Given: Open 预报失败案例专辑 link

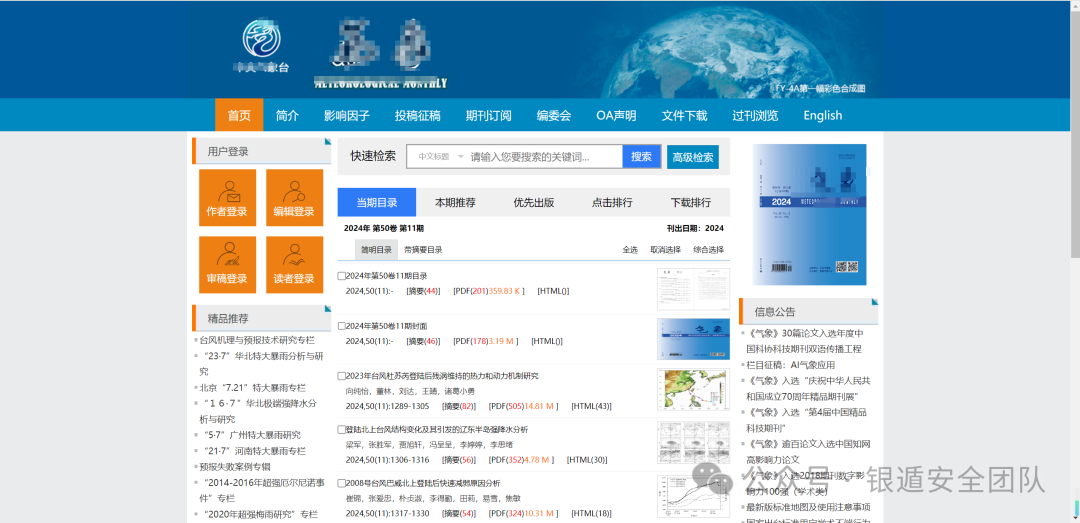Looking at the screenshot, I should click(x=235, y=466).
